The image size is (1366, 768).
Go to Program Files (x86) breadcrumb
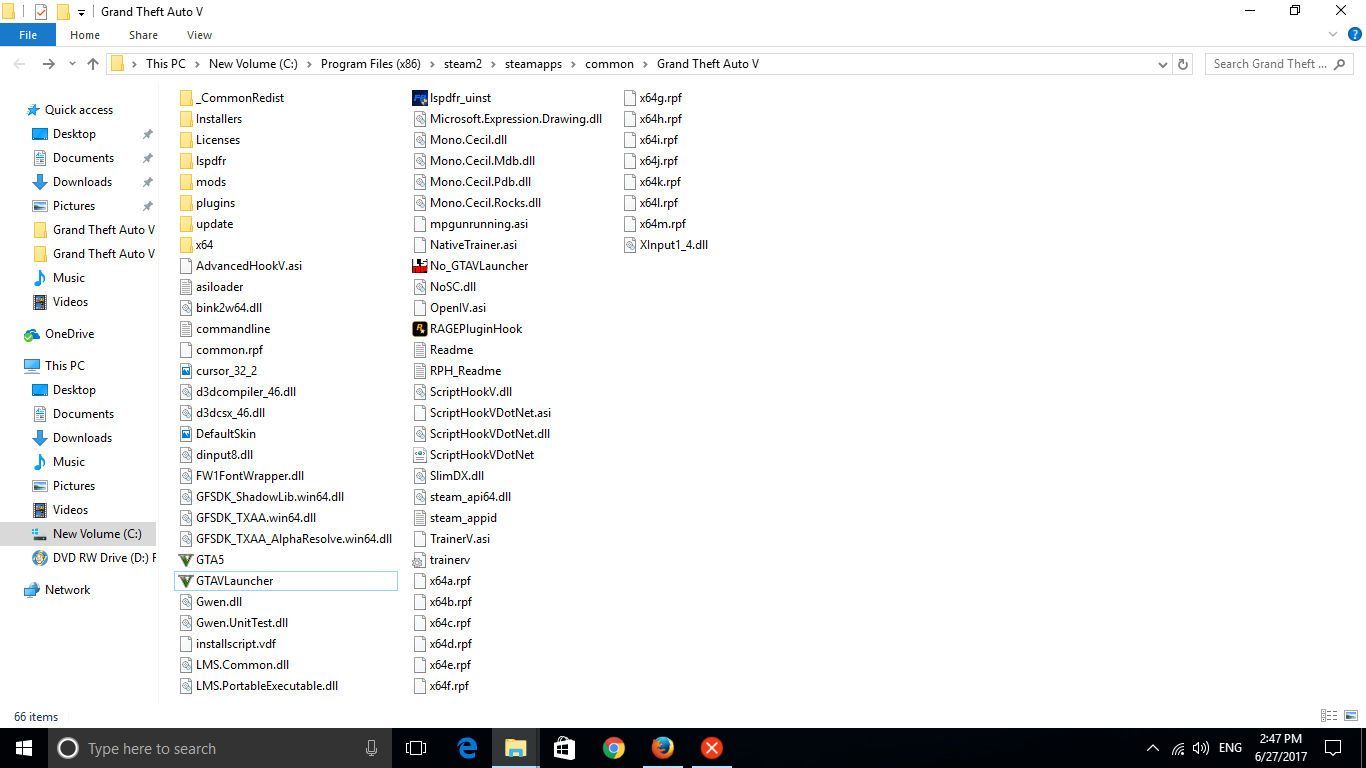point(371,64)
